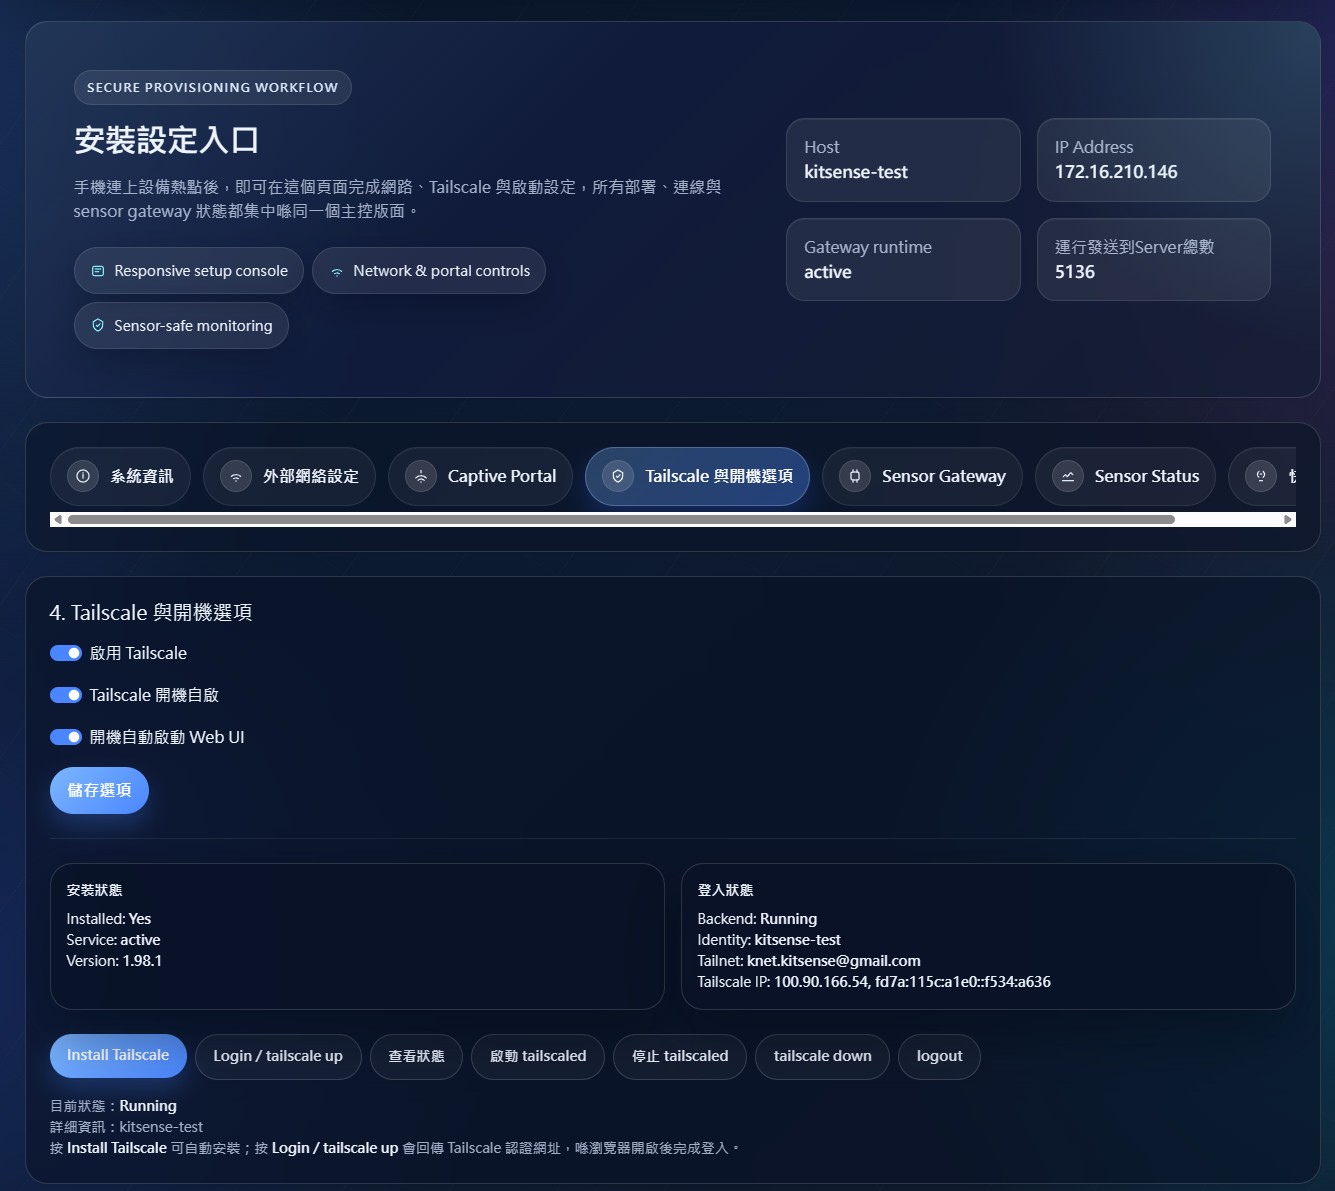The height and width of the screenshot is (1191, 1335).
Task: Click the 4. Tailscale 與開機選項 section heading
Action: (151, 612)
